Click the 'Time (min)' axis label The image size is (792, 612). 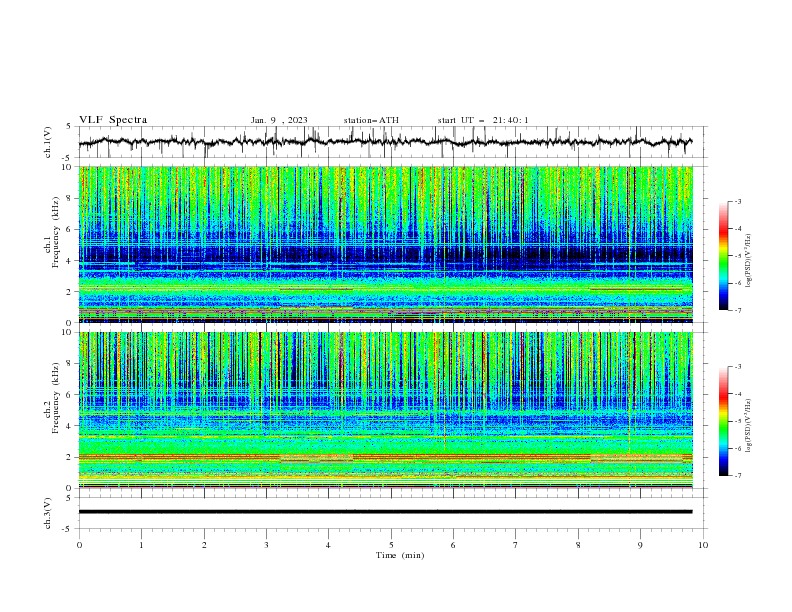(400, 555)
